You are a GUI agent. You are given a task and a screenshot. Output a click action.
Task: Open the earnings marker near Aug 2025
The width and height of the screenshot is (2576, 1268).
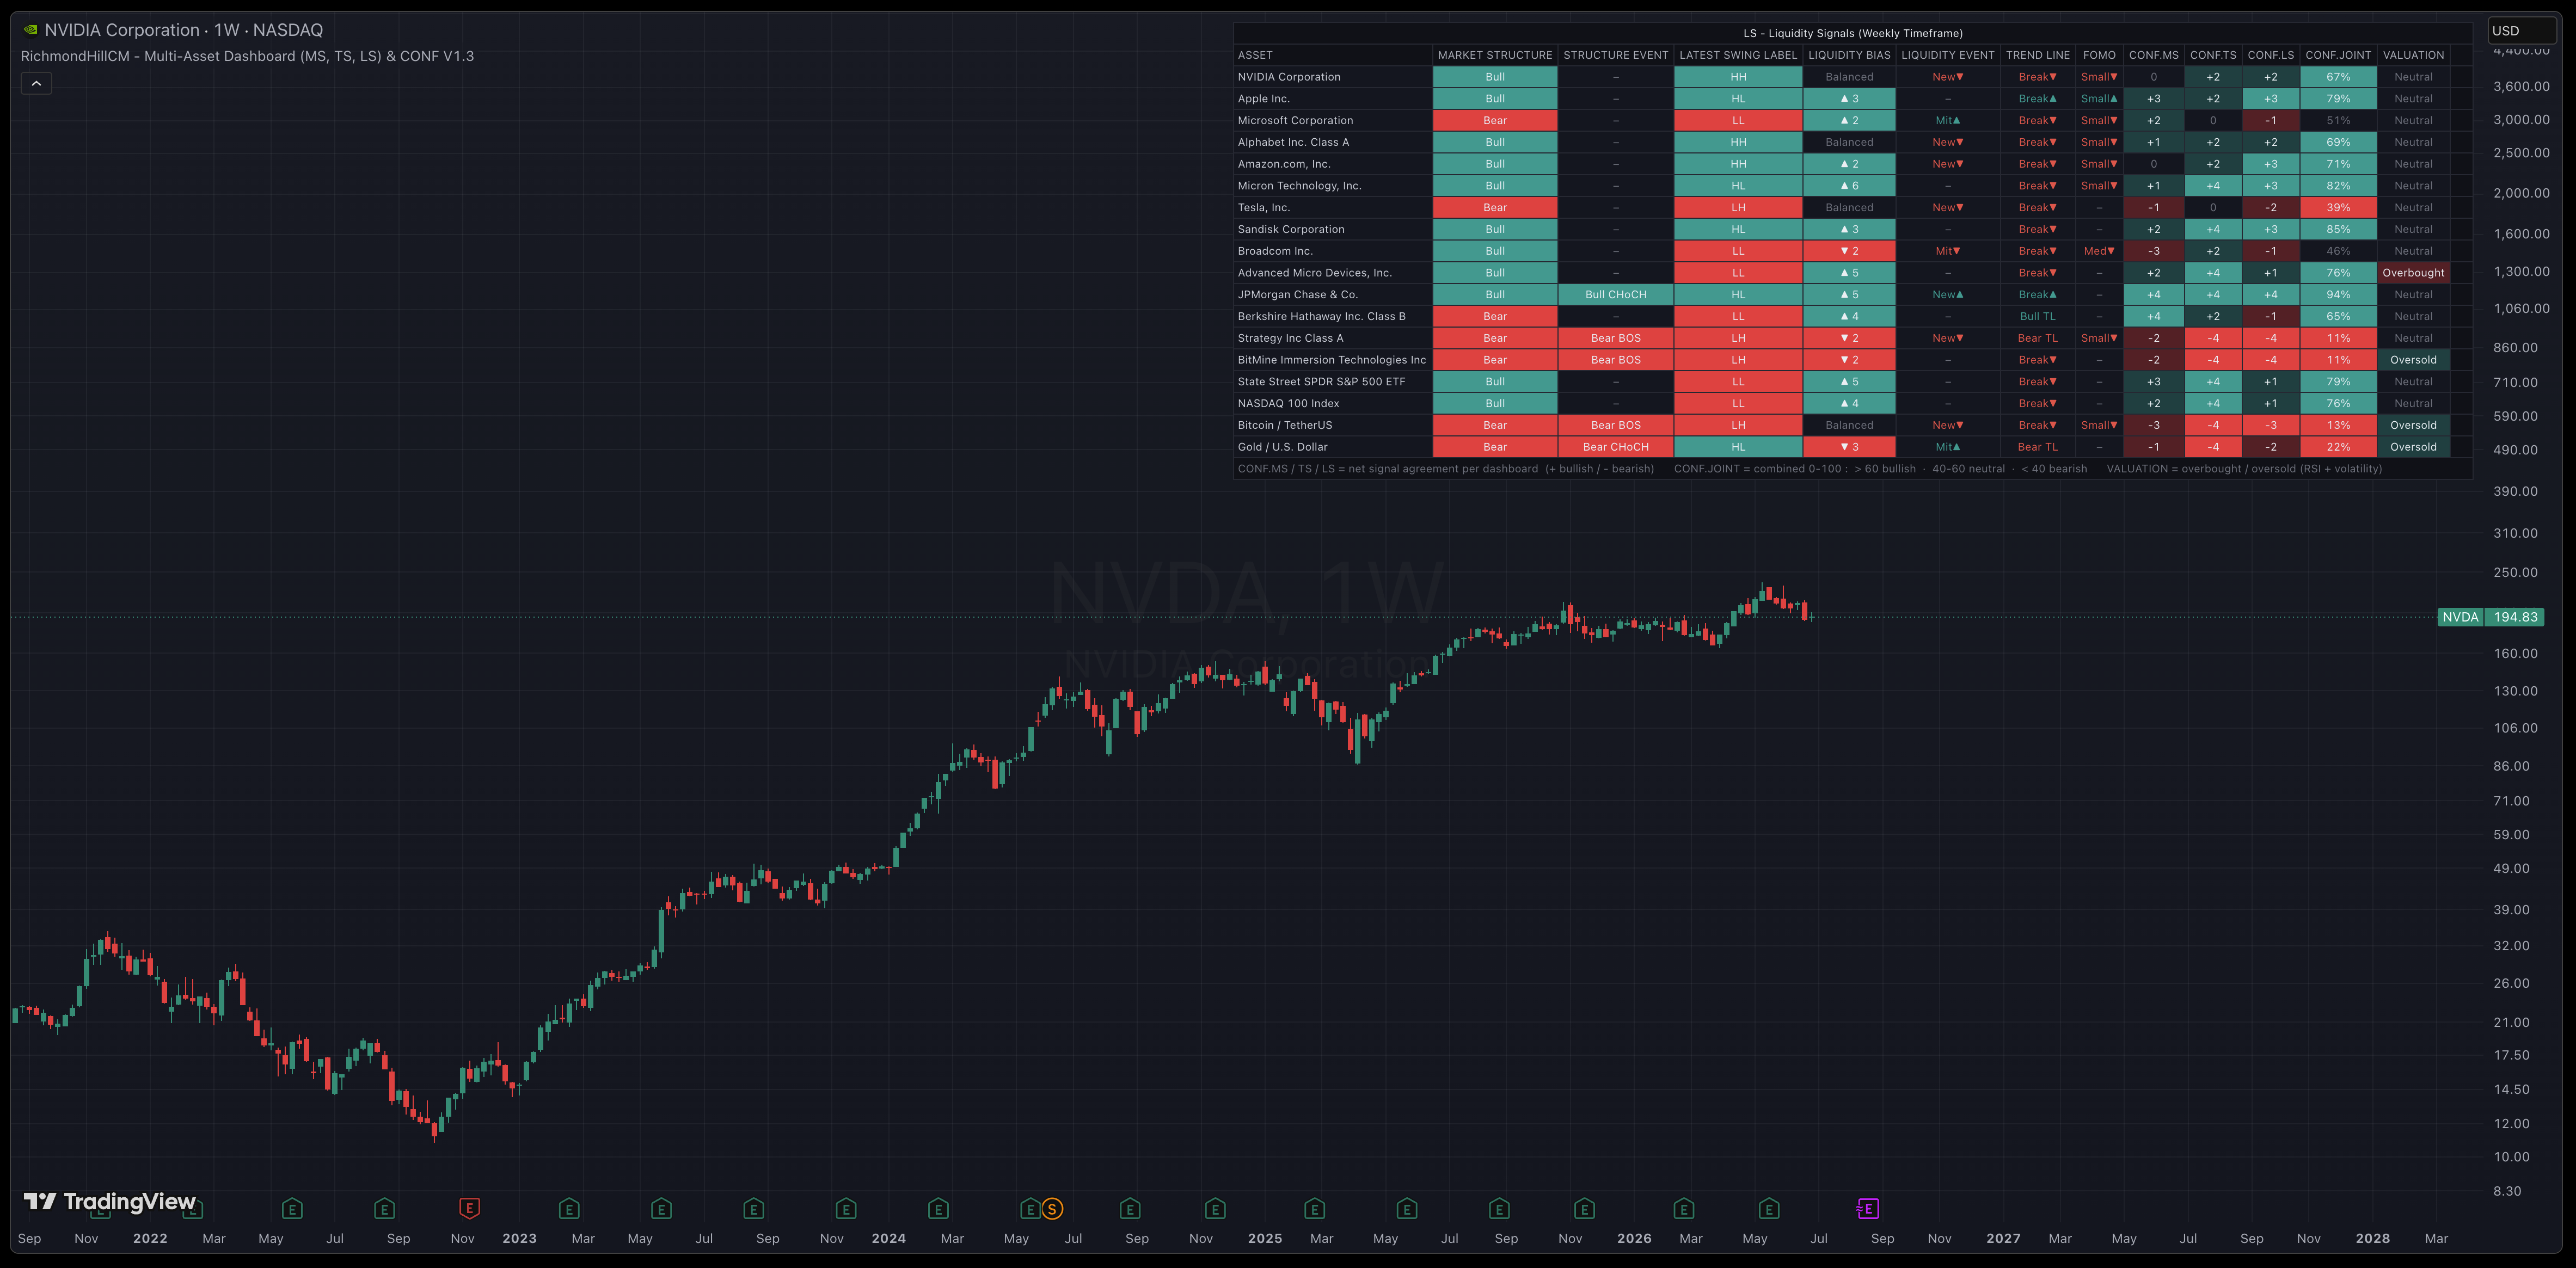(1499, 1208)
